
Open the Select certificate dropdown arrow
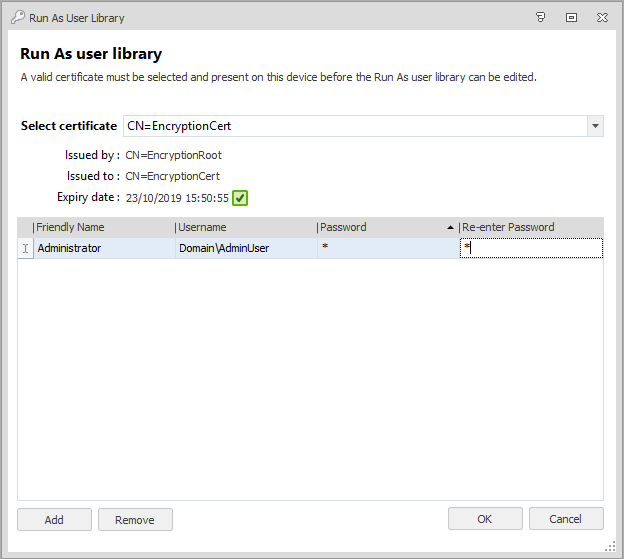click(595, 126)
